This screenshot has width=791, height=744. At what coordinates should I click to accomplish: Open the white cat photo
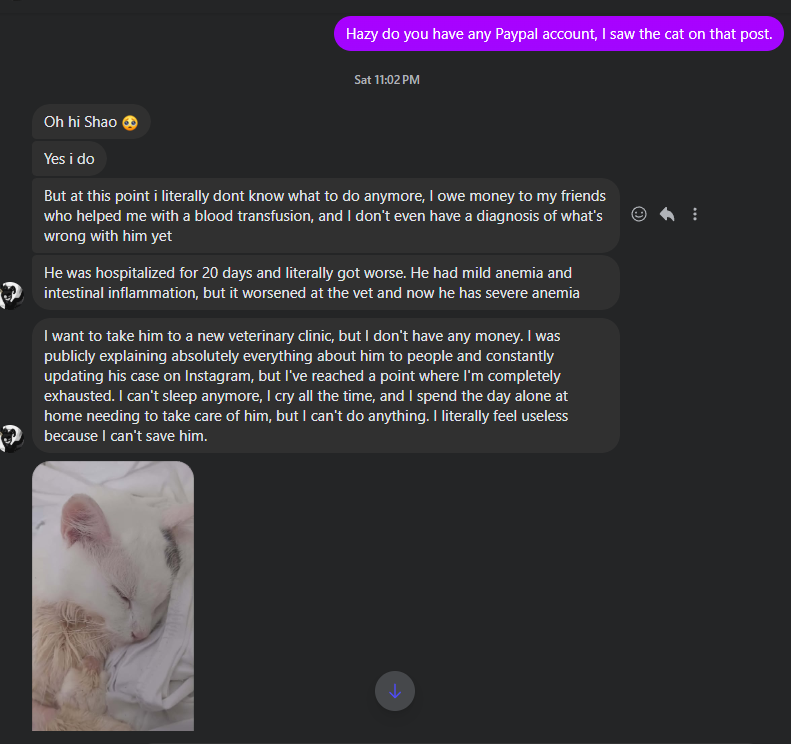pos(113,596)
